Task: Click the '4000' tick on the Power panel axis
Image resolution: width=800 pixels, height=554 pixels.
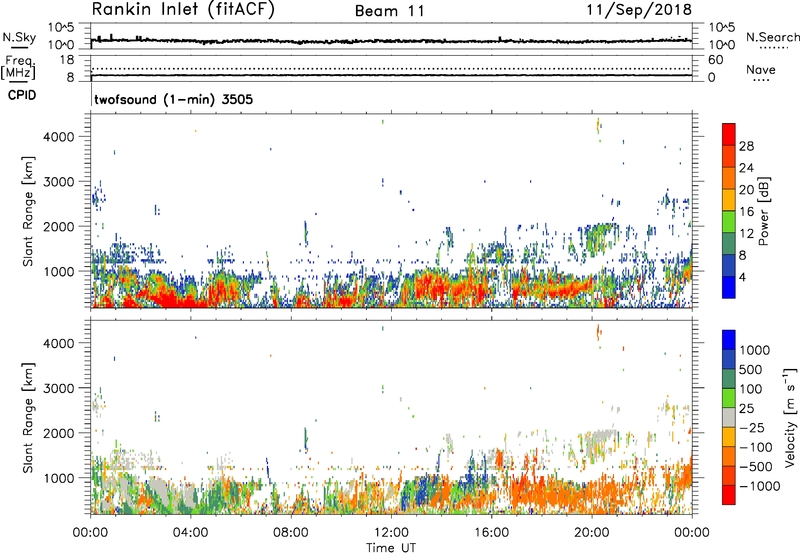Action: click(x=58, y=137)
